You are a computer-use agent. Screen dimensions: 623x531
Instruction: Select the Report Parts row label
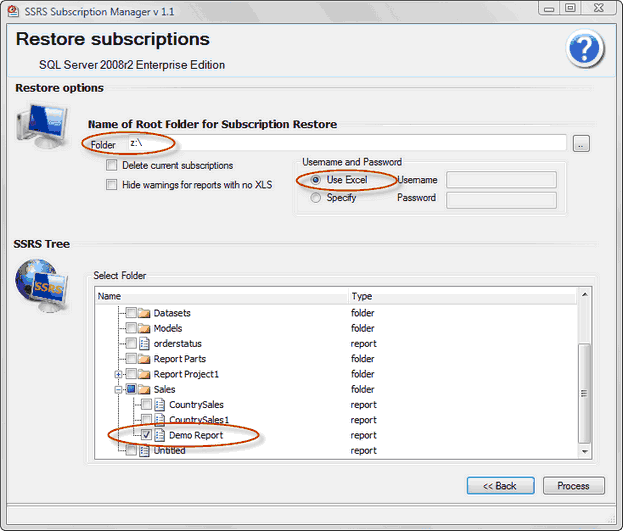(180, 359)
